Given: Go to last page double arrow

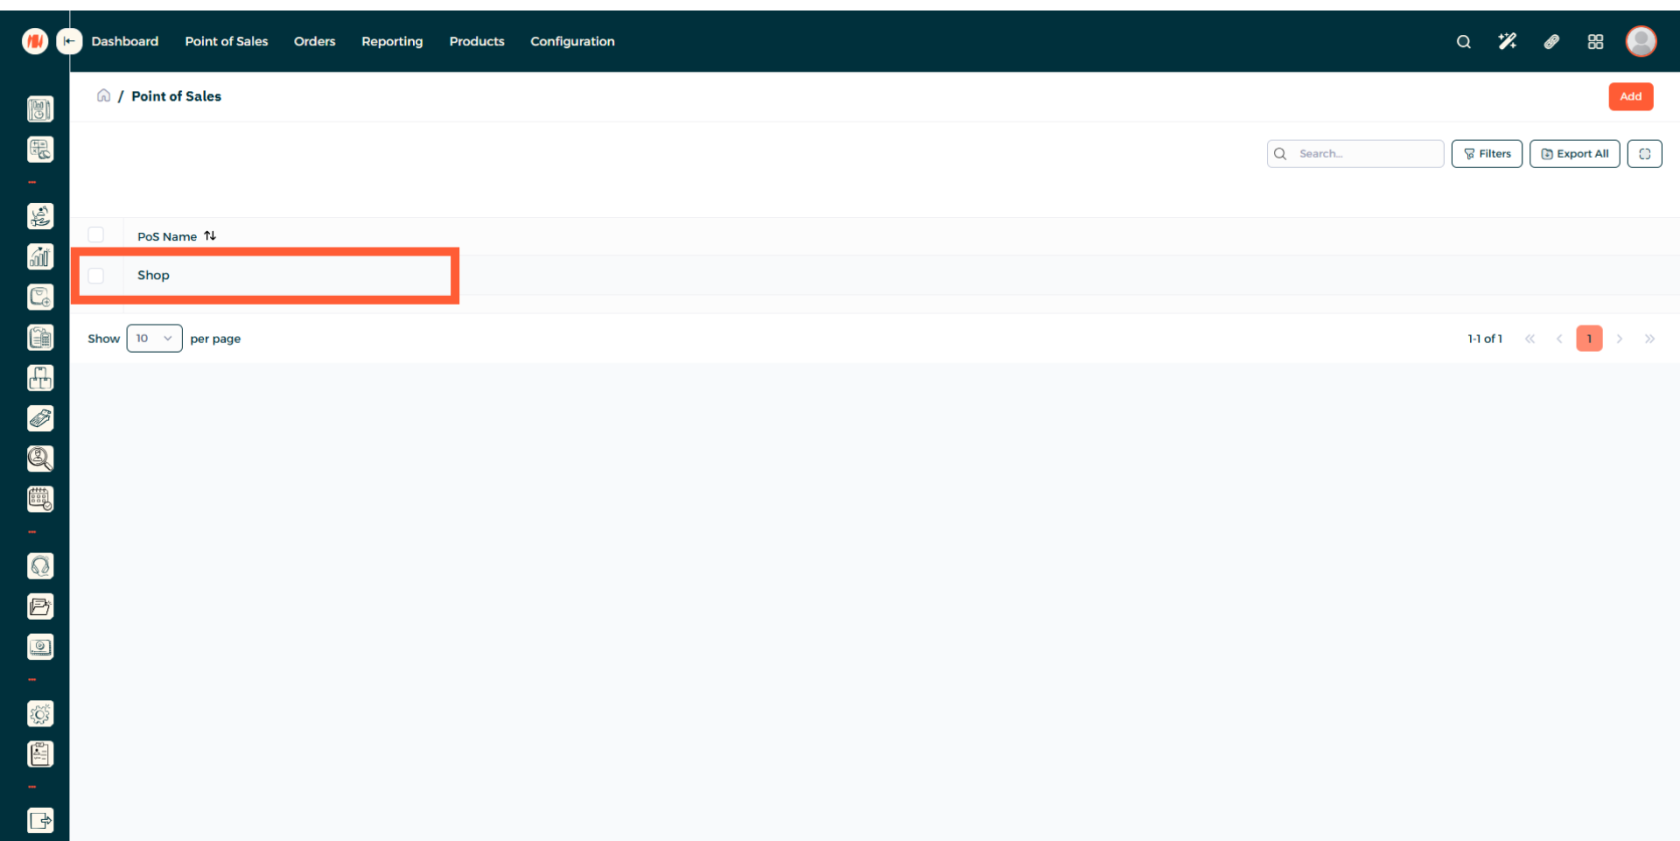Looking at the screenshot, I should coord(1649,339).
